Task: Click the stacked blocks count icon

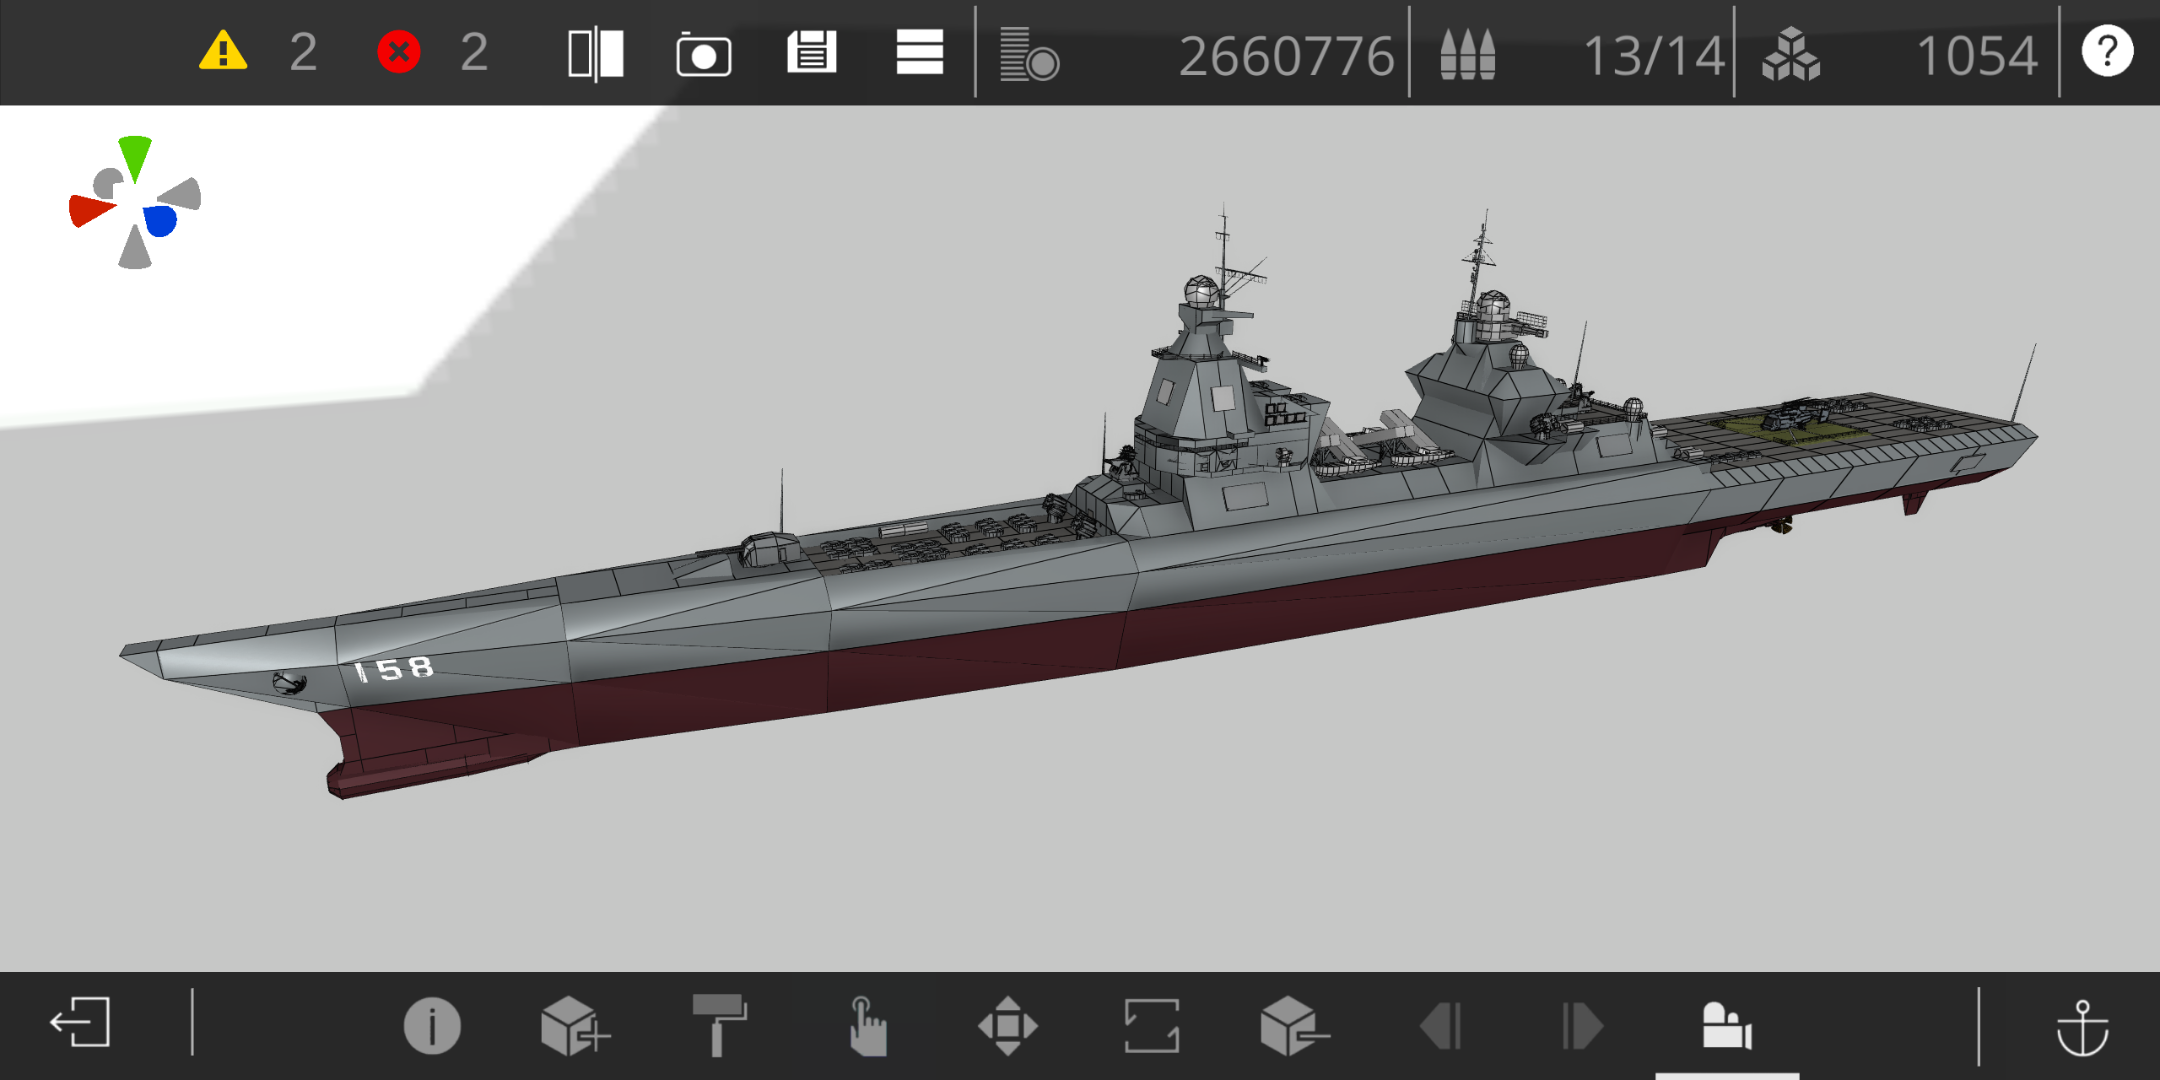Action: pyautogui.click(x=1791, y=54)
